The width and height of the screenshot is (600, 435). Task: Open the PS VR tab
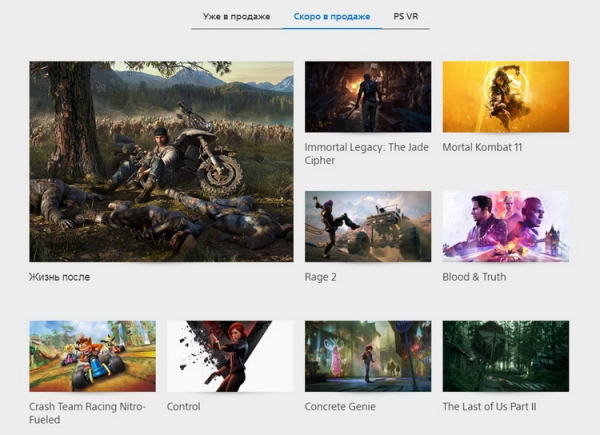coord(406,16)
